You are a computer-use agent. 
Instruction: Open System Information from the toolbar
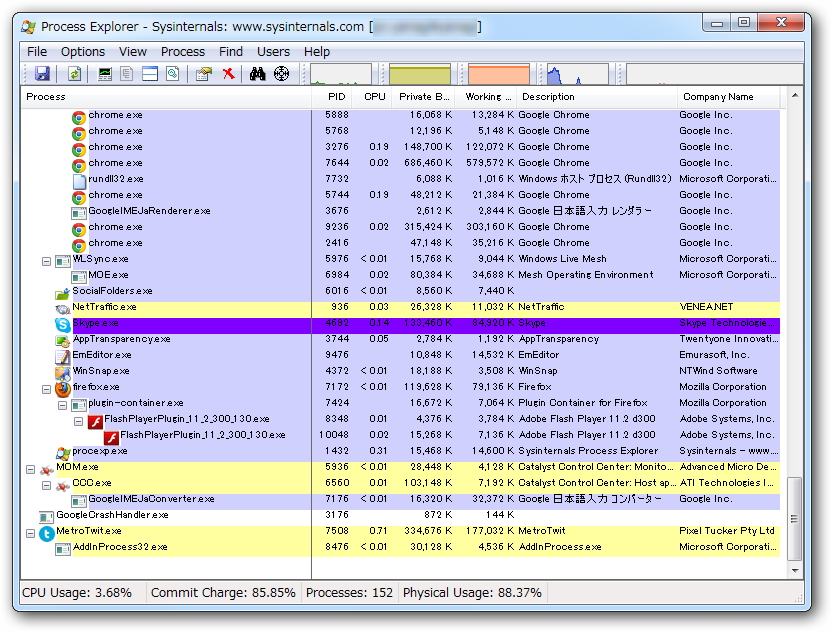tap(102, 73)
